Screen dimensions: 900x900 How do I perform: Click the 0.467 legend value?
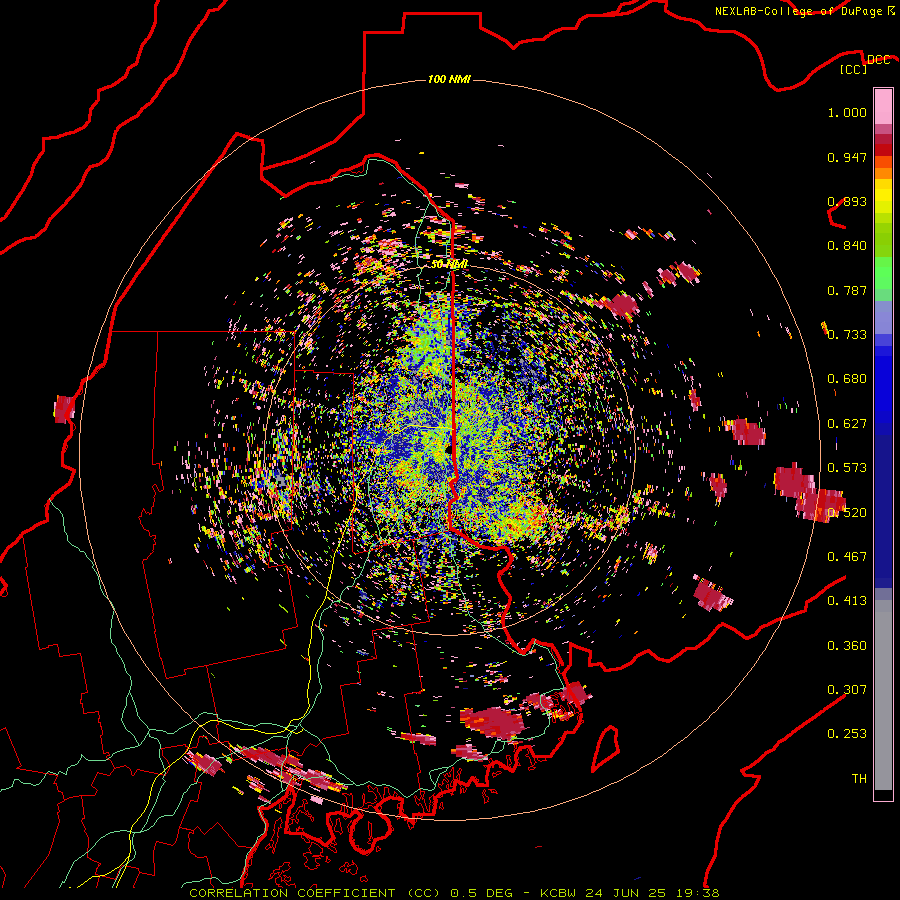(x=847, y=557)
